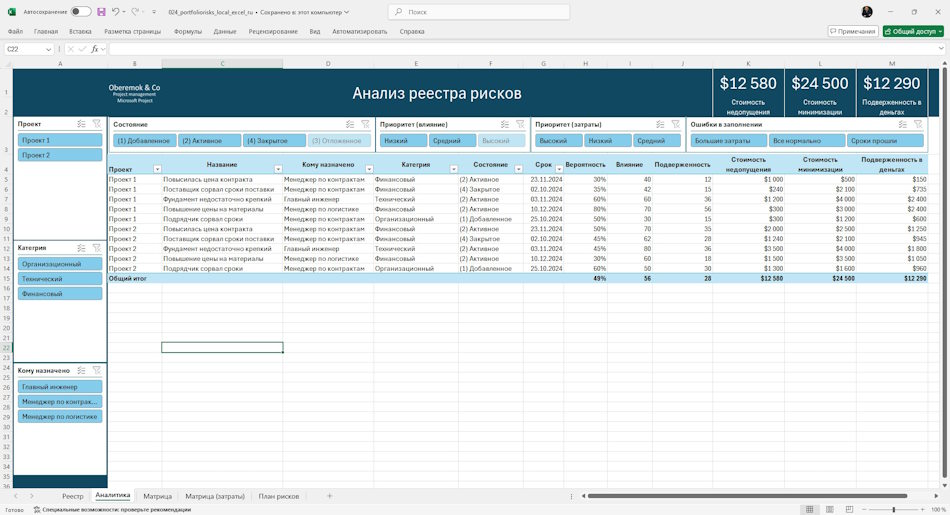The width and height of the screenshot is (950, 515).
Task: Enable multi-select on the Категрия slicer
Action: point(81,248)
